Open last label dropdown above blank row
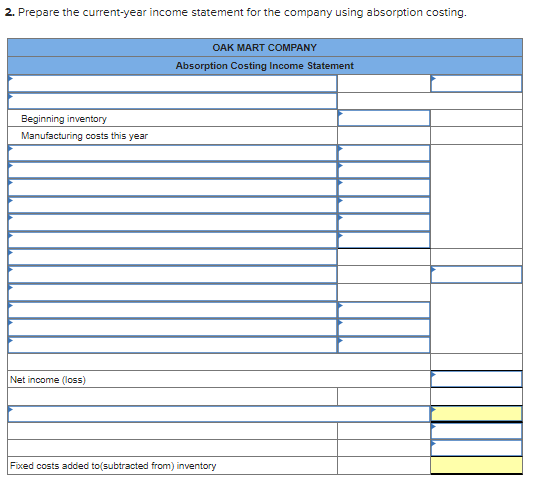The height and width of the screenshot is (483, 533). [x=172, y=345]
